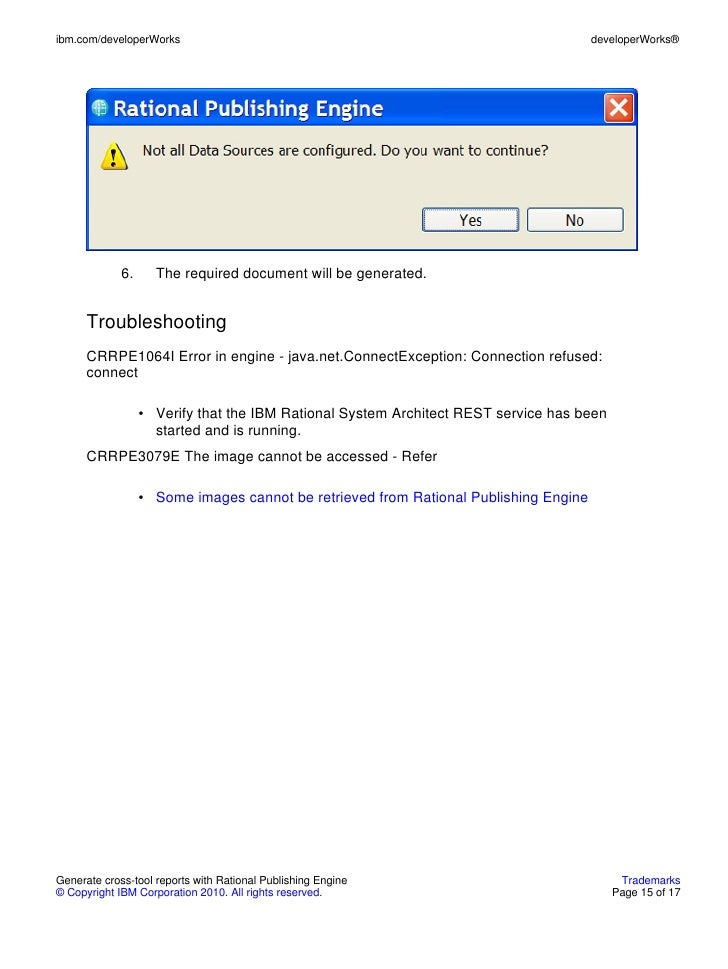
Task: Click the CRRPE1064I connection refused error text
Action: [x=344, y=365]
